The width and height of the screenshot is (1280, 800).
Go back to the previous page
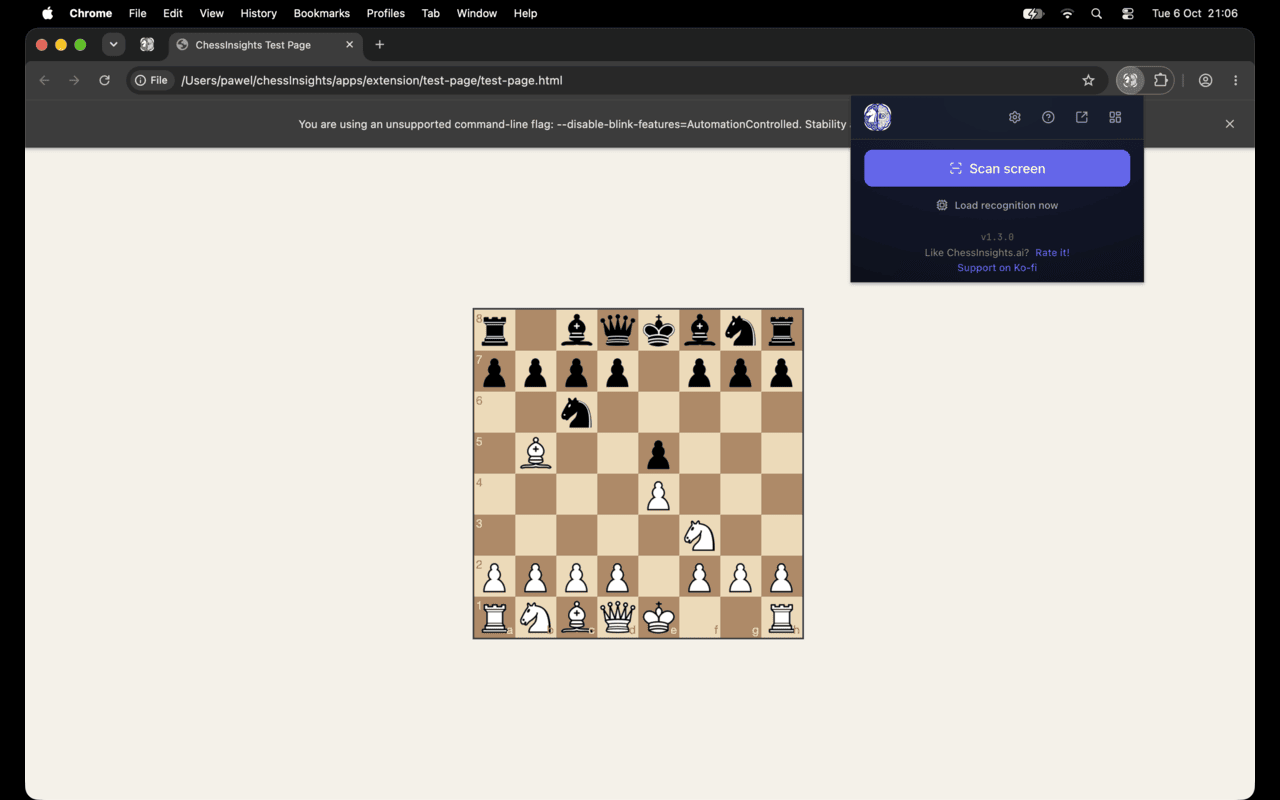coord(44,80)
